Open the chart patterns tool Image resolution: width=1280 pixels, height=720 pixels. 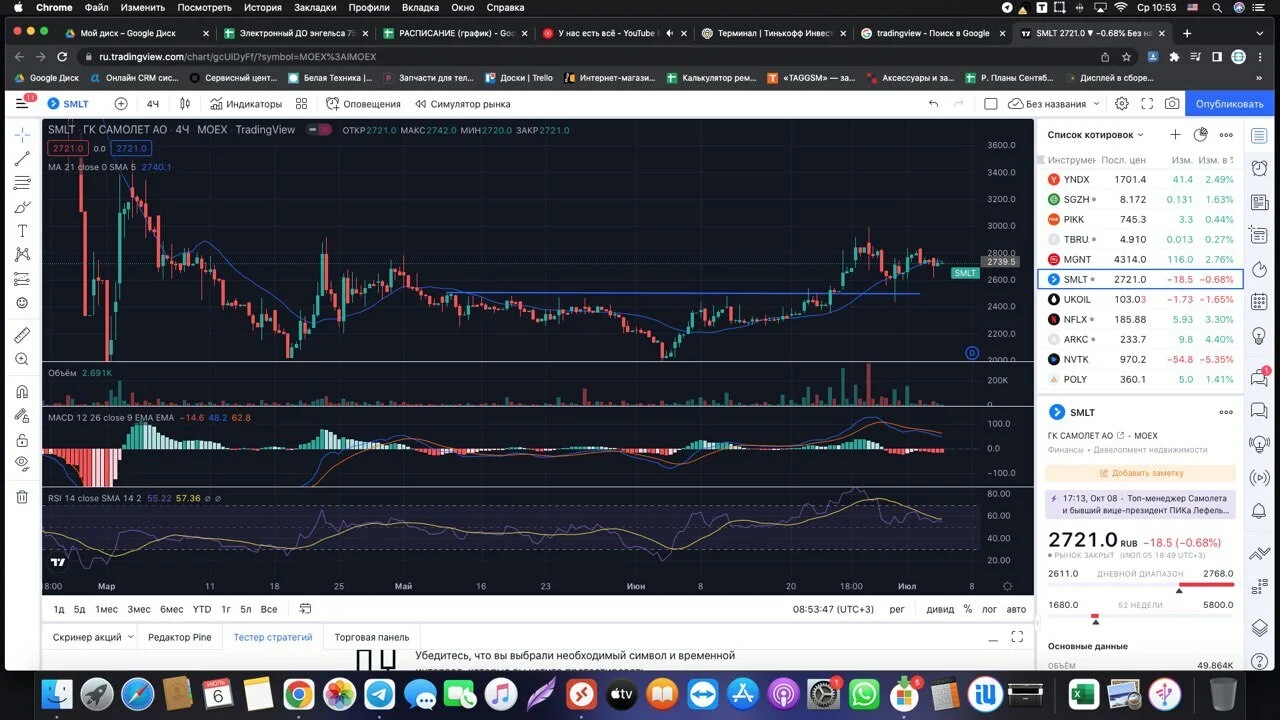point(22,255)
